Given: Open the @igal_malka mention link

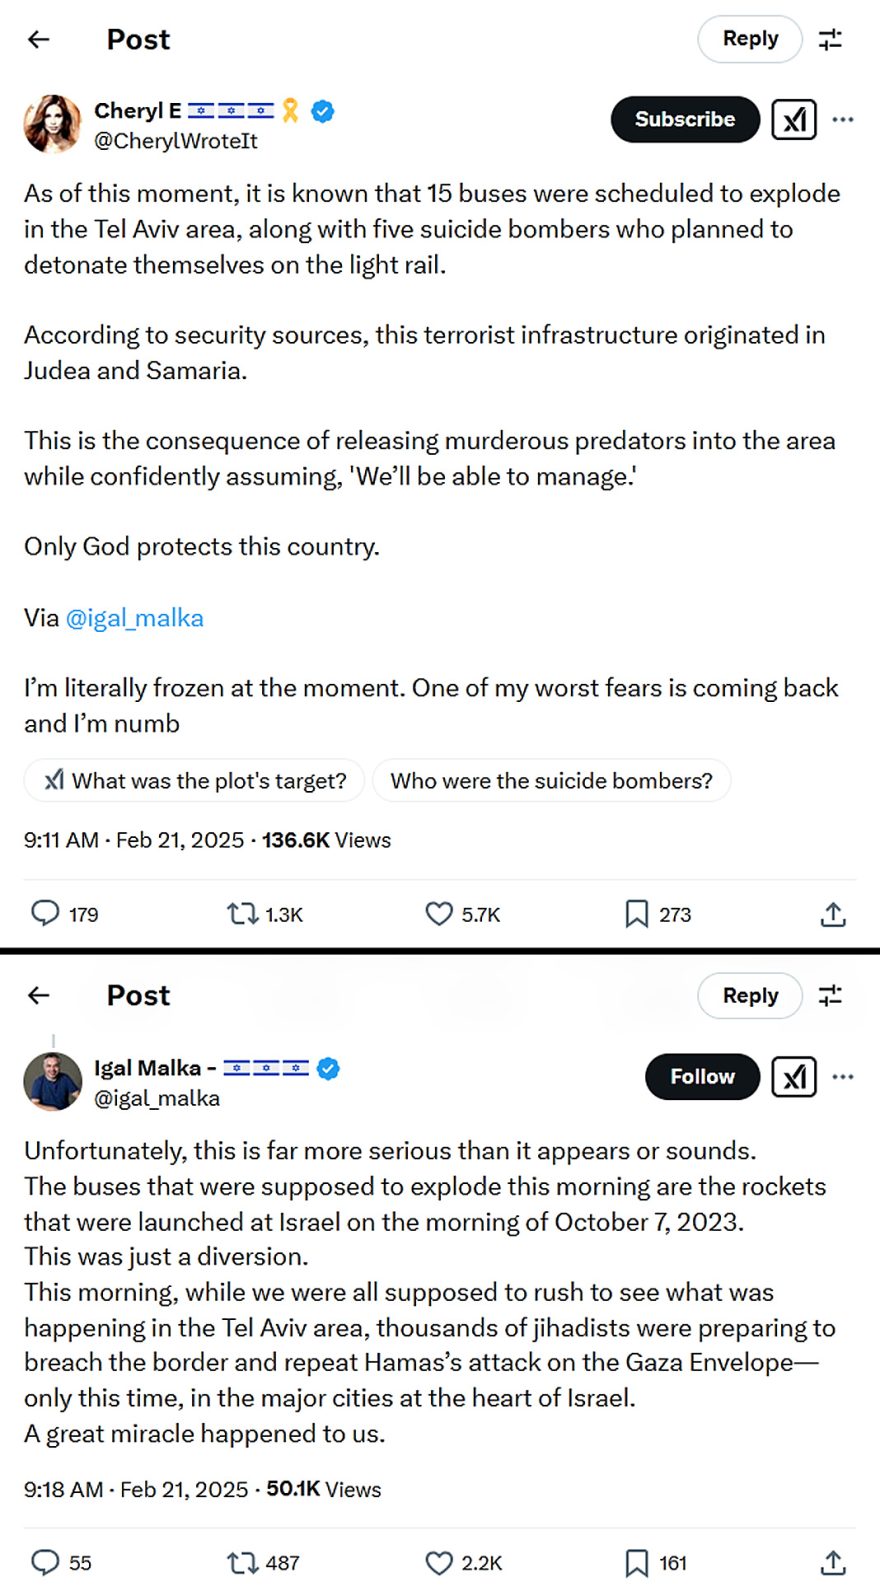Looking at the screenshot, I should 134,618.
